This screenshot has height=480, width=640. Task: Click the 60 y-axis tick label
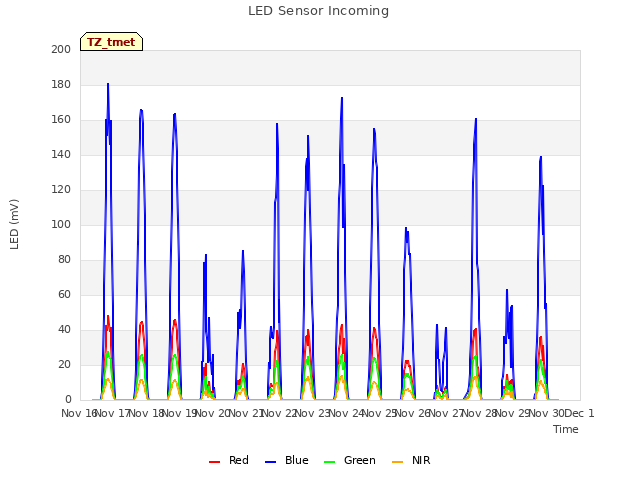[x=64, y=294]
